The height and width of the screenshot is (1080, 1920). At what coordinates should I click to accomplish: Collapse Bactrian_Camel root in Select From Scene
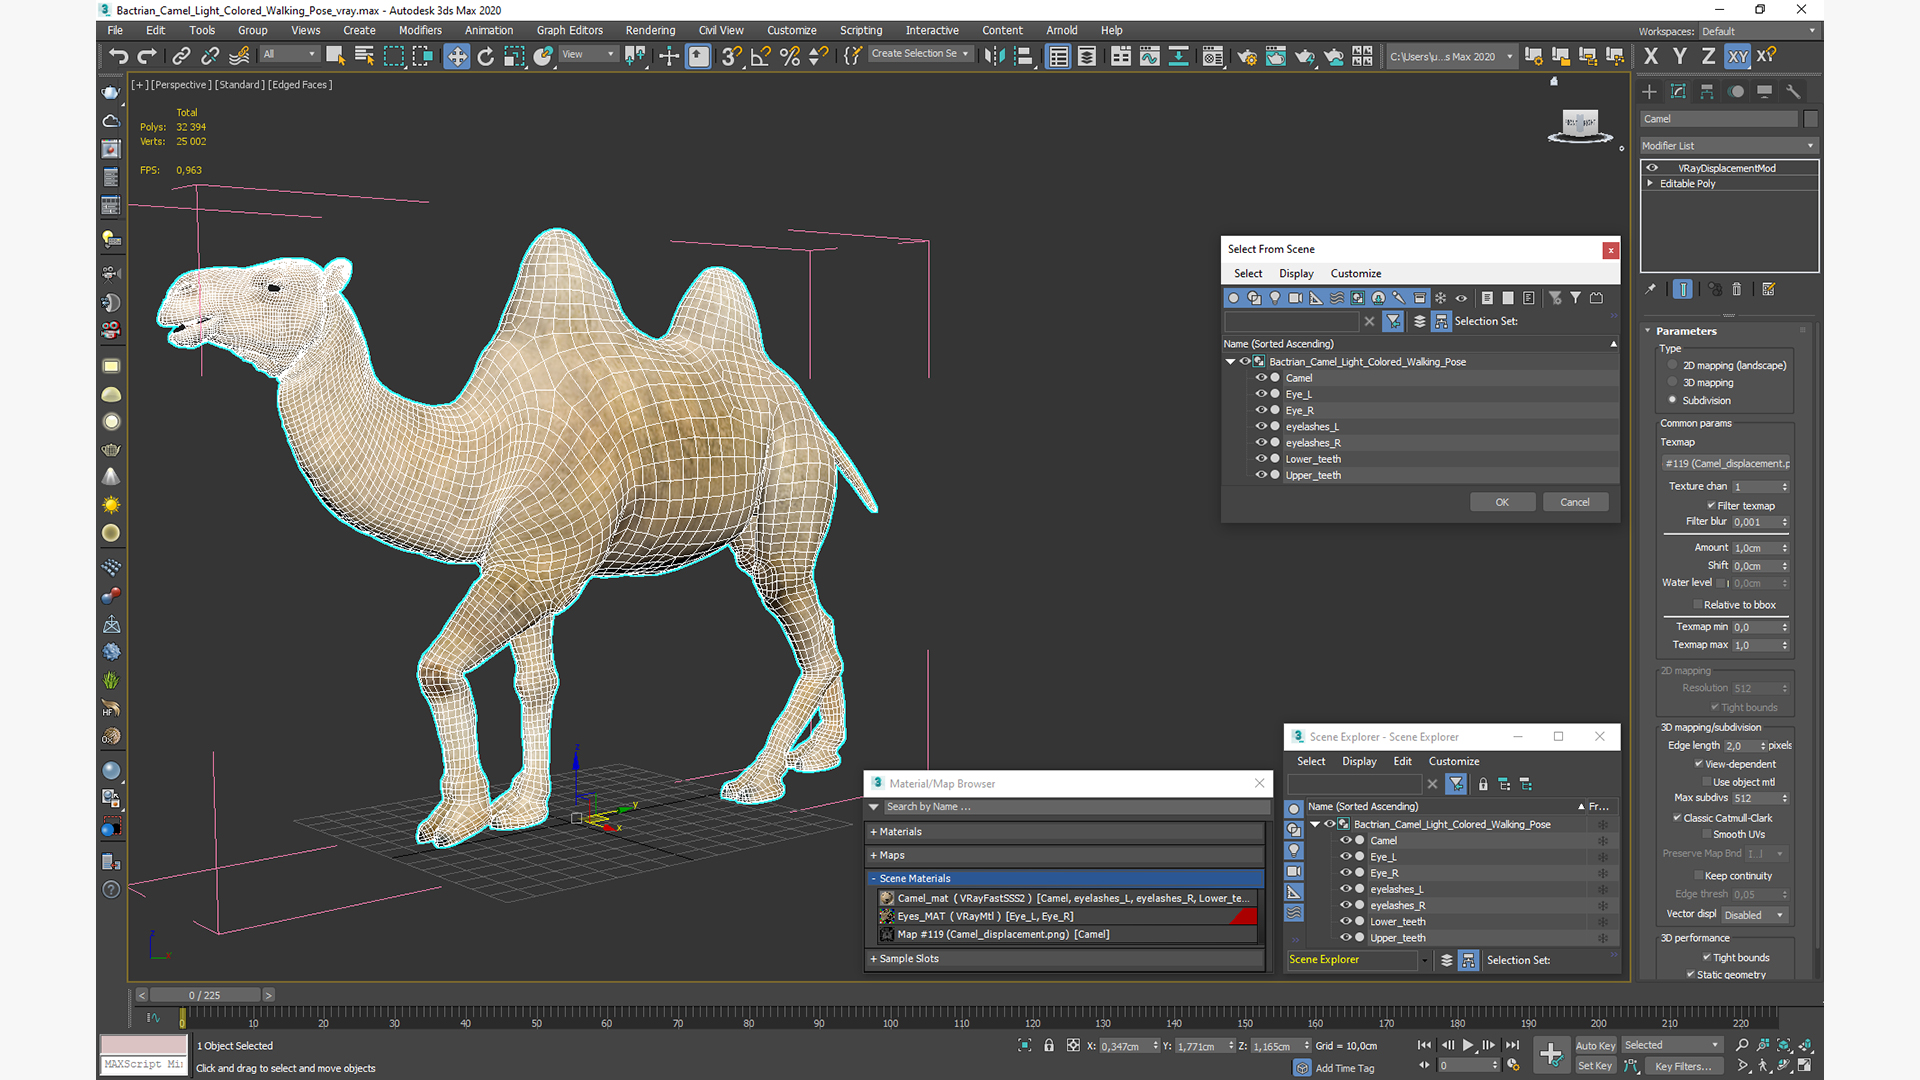pos(1230,361)
